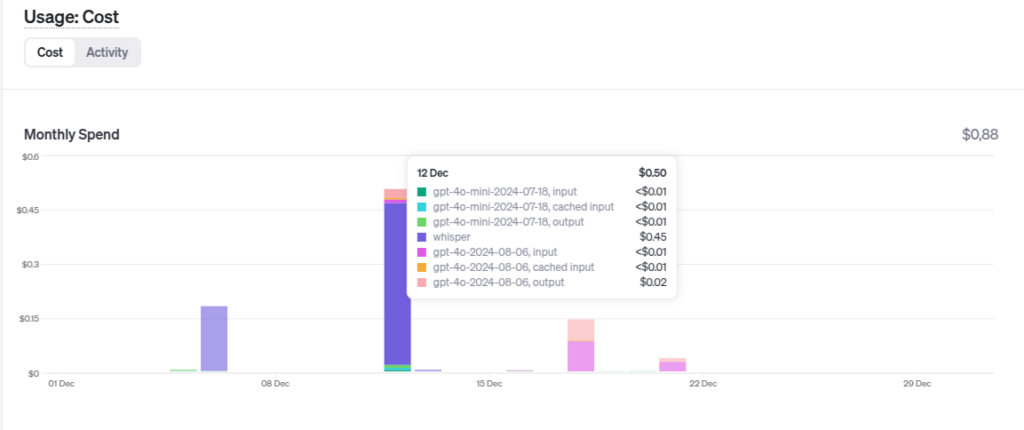Viewport: 1024px width, 430px height.
Task: Click 'gpt-4o-mini-2024-07-18, input' tooltip row
Action: (x=541, y=192)
